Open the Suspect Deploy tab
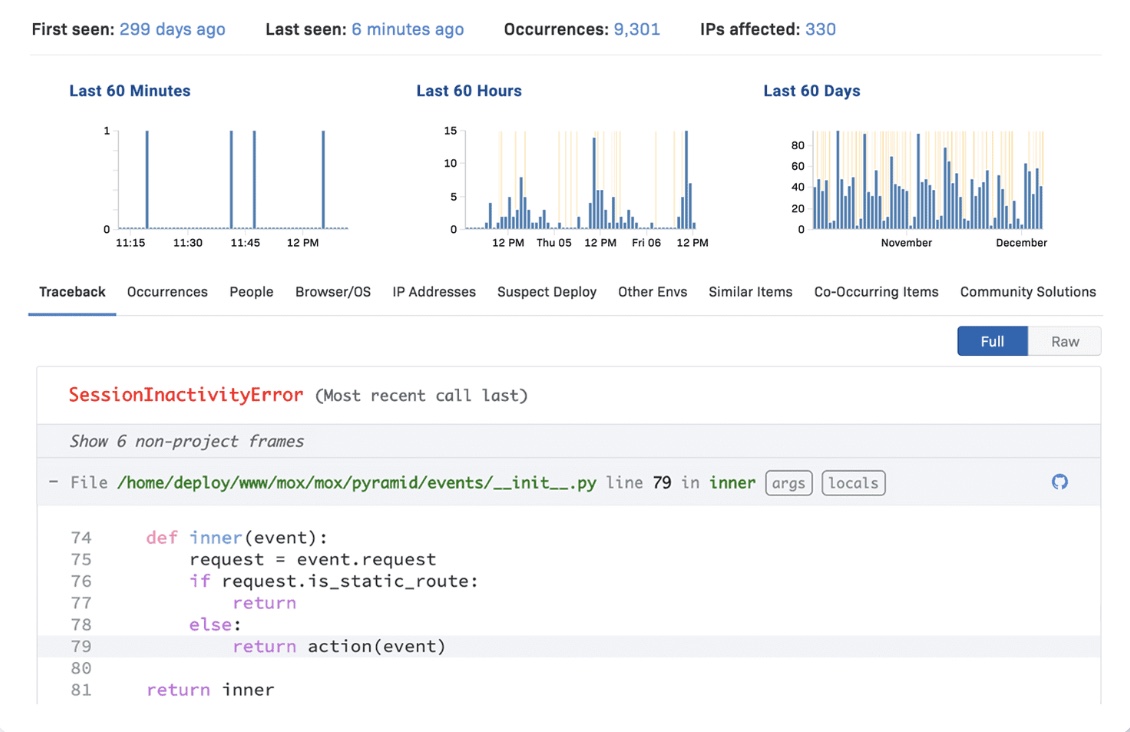 coord(547,292)
